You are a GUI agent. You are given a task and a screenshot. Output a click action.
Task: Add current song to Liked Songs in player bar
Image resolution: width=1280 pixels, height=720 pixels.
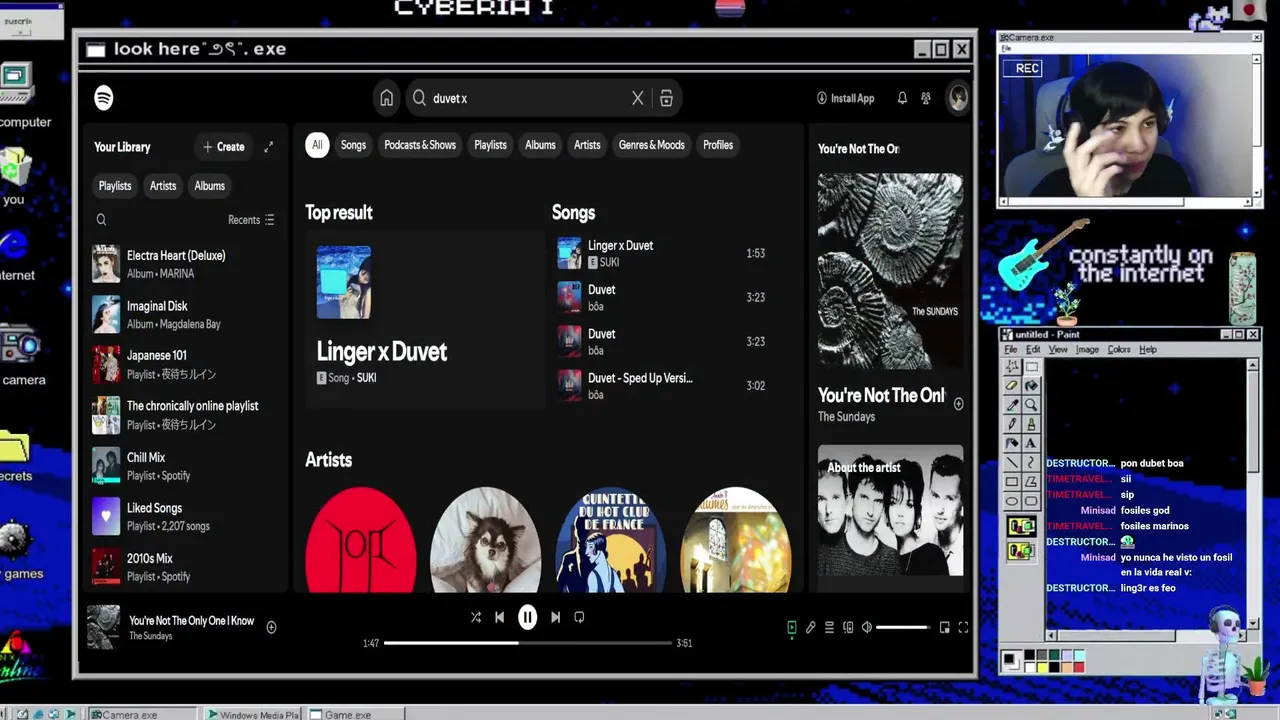(271, 627)
